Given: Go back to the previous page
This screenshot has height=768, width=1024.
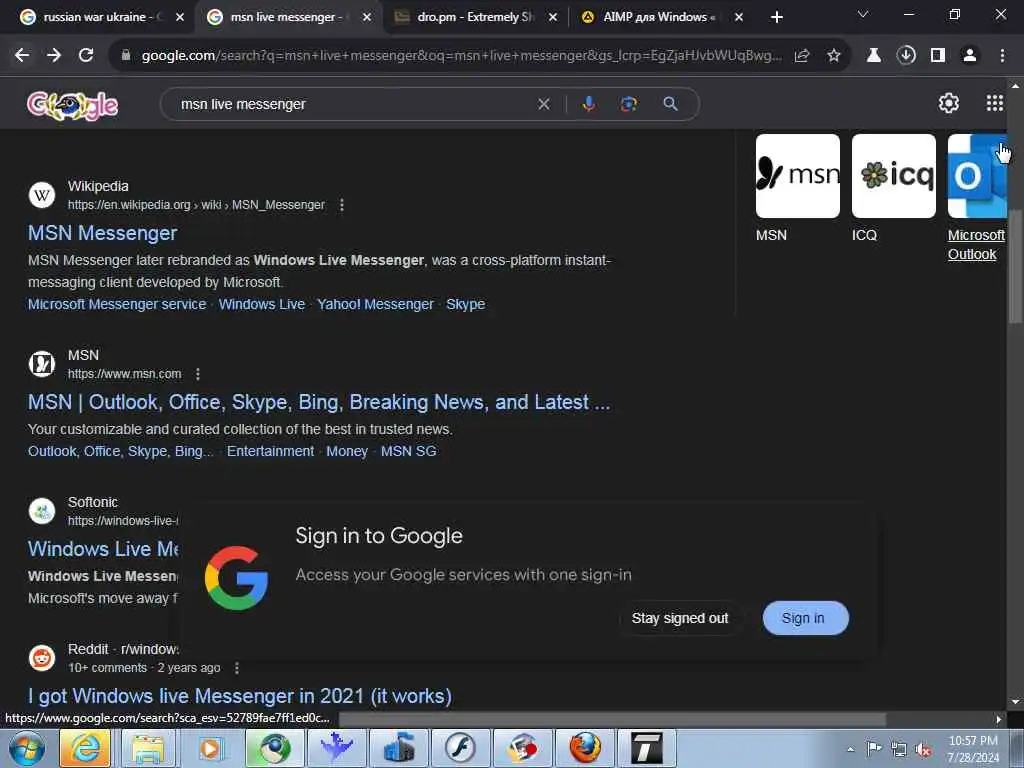Looking at the screenshot, I should point(22,56).
